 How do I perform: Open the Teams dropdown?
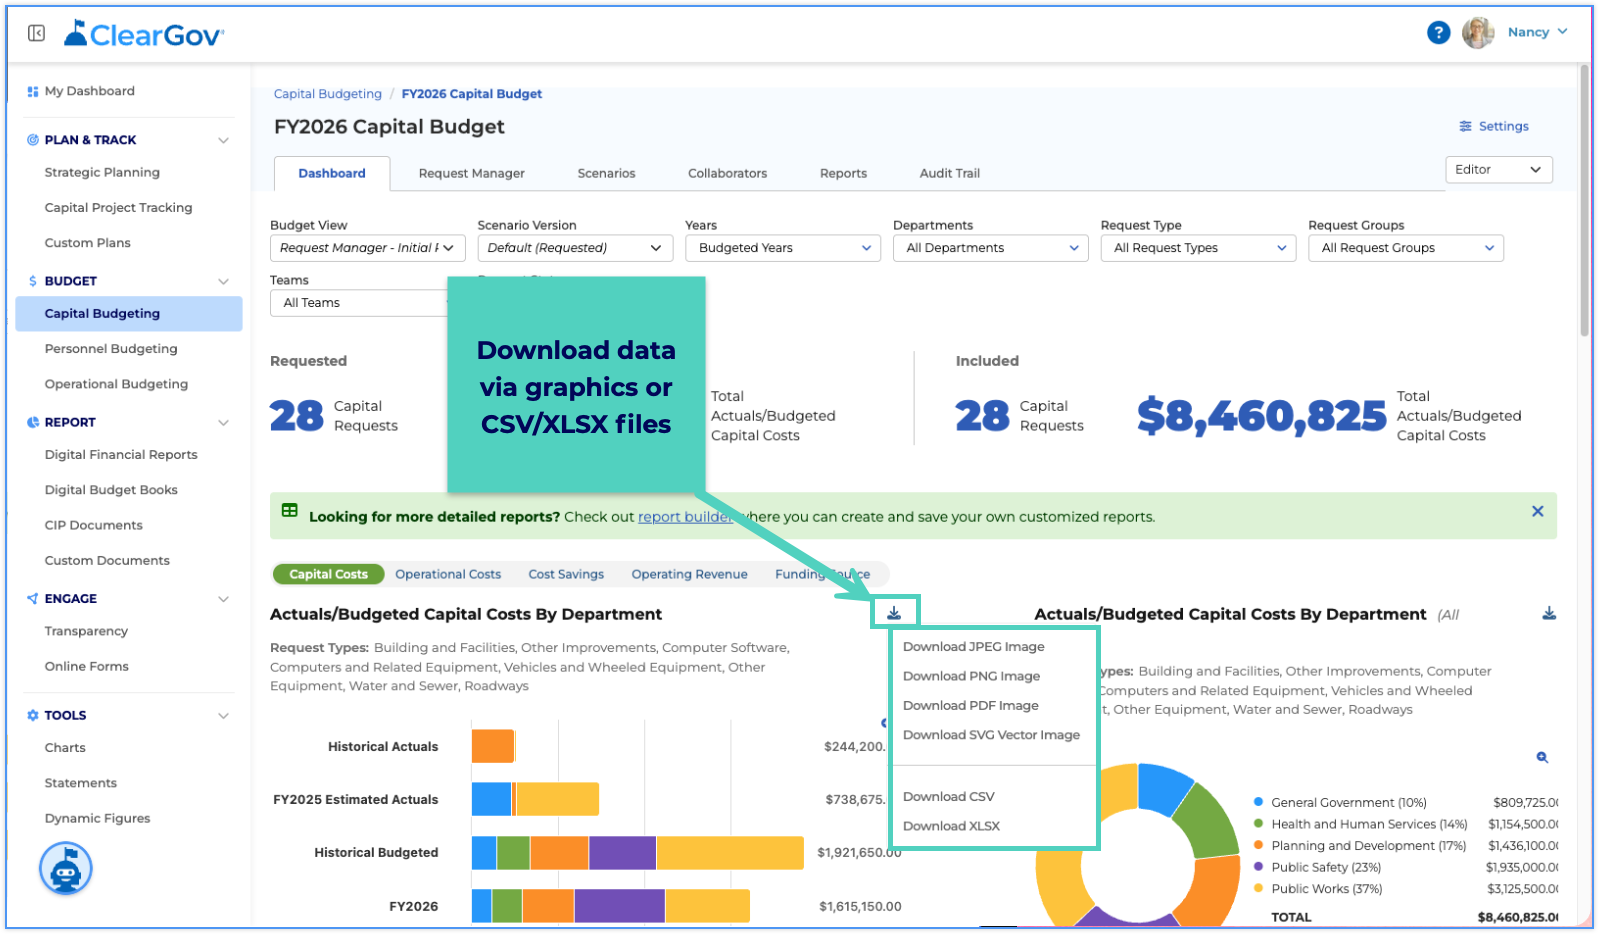tap(359, 303)
